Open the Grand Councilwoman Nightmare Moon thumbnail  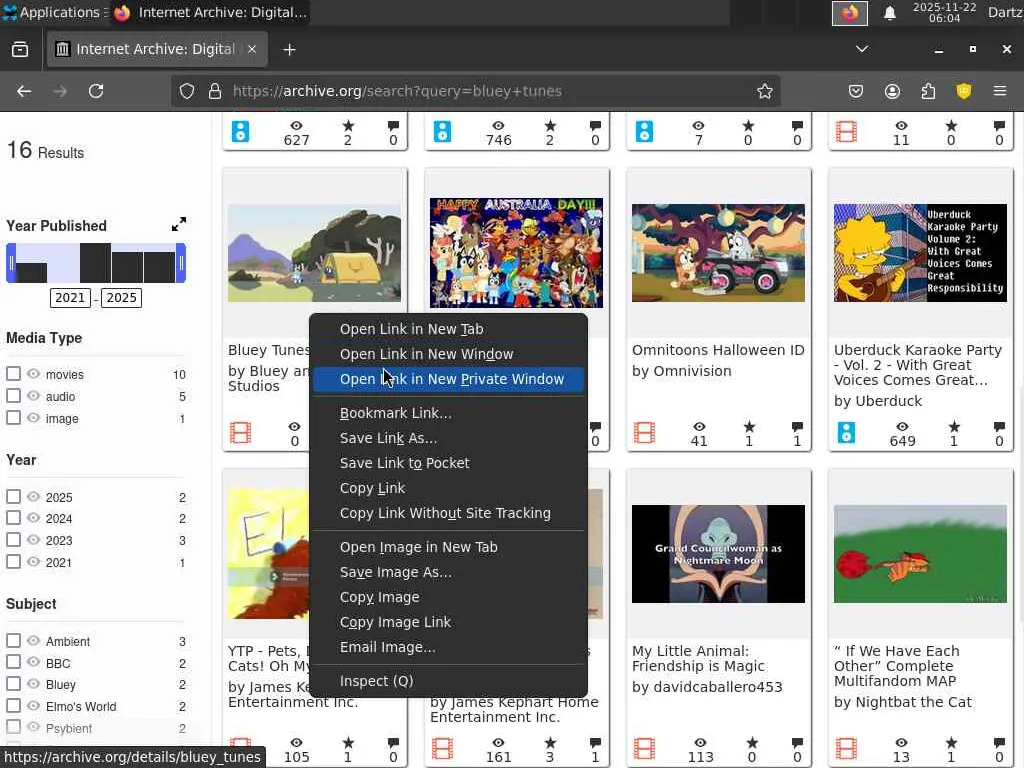point(718,554)
